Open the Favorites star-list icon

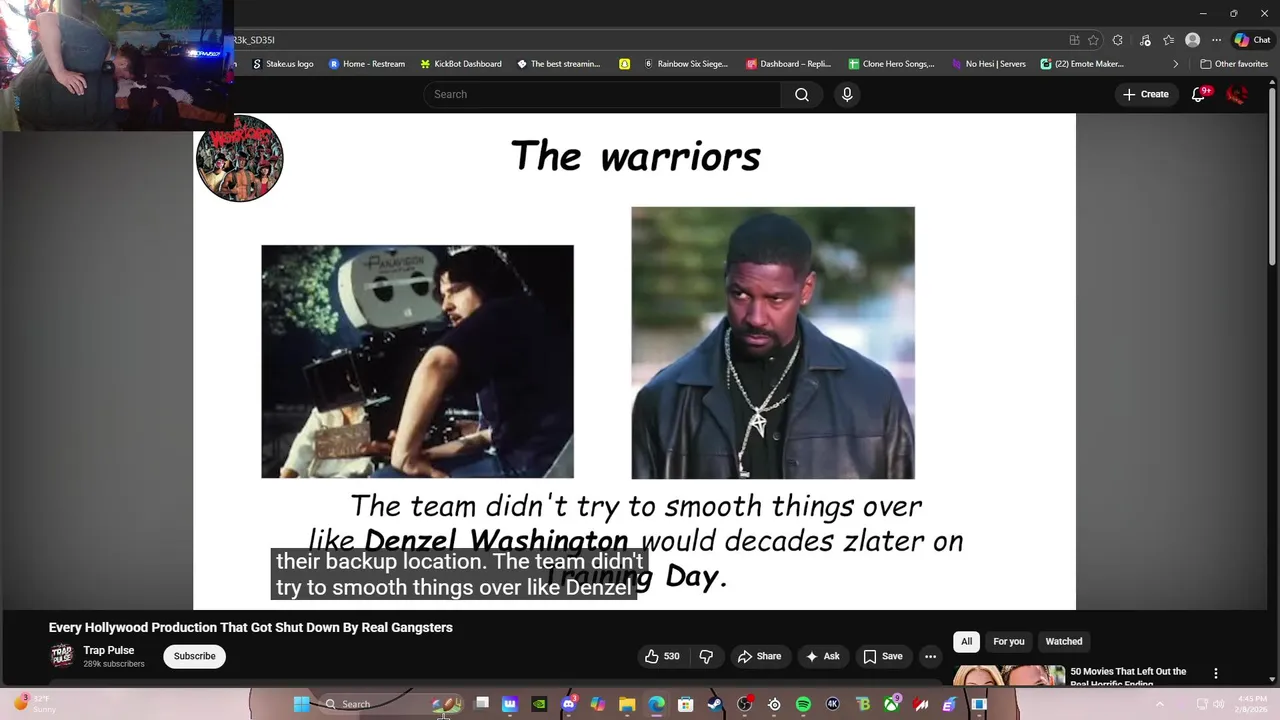click(1168, 40)
